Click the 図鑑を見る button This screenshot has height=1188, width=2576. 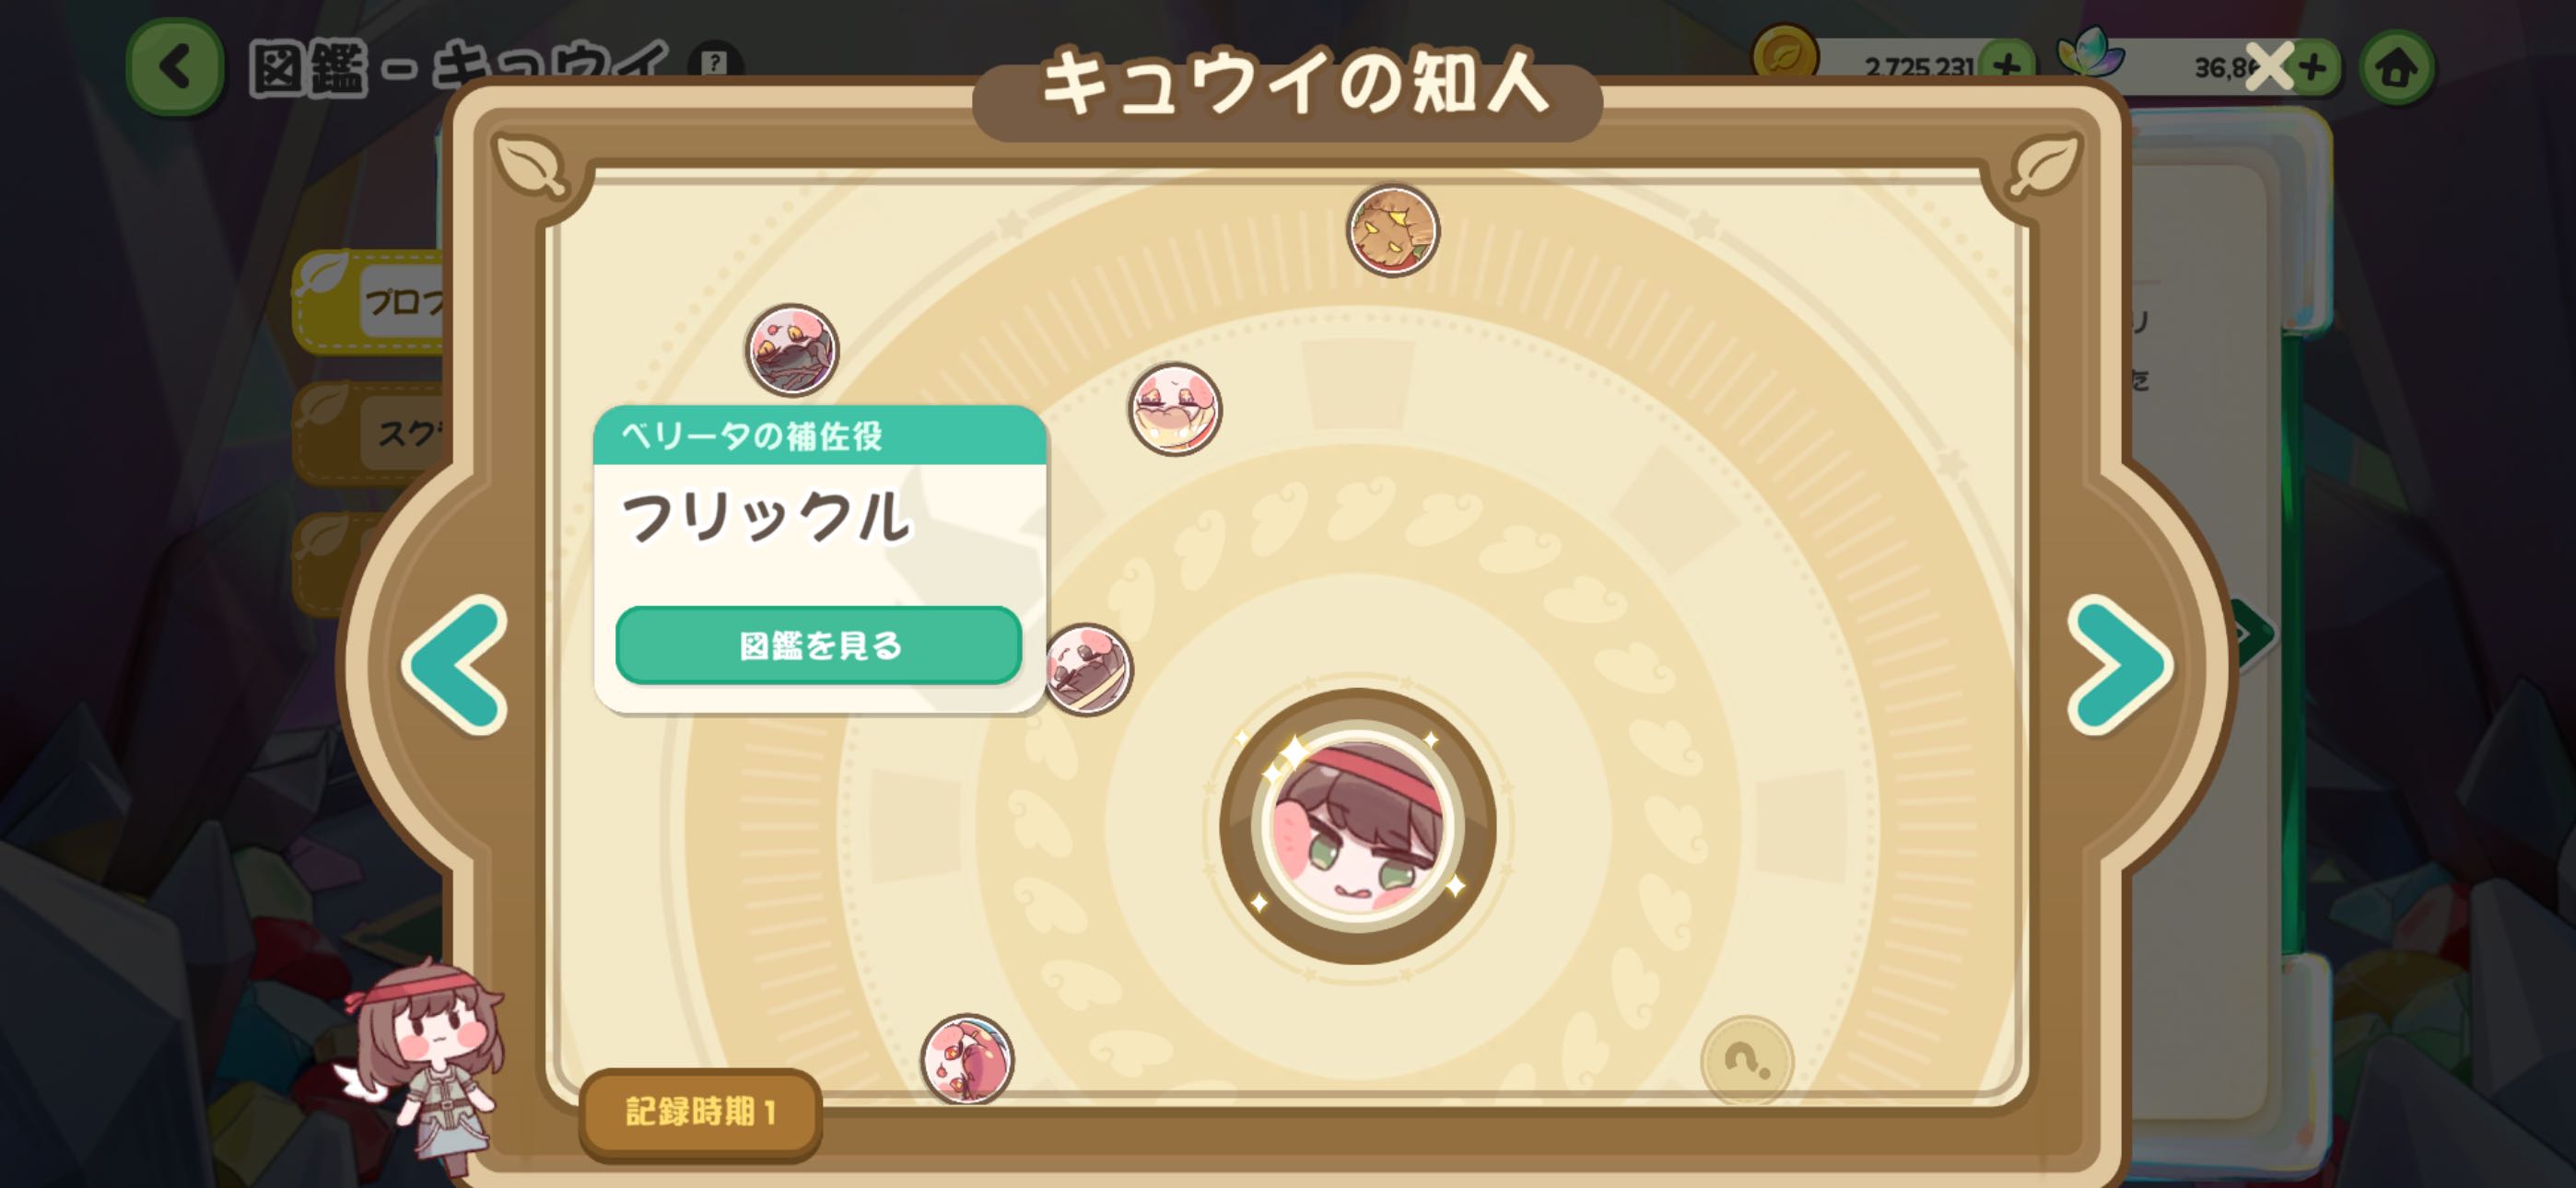[x=818, y=645]
